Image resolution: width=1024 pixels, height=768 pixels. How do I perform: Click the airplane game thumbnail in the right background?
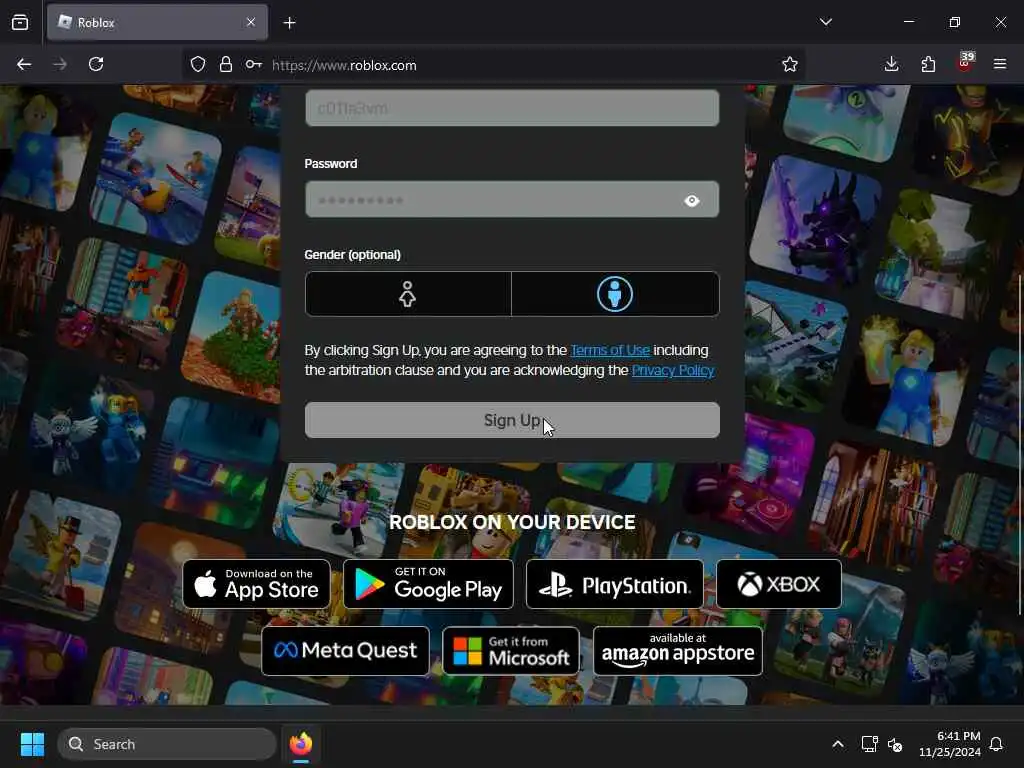tap(794, 346)
